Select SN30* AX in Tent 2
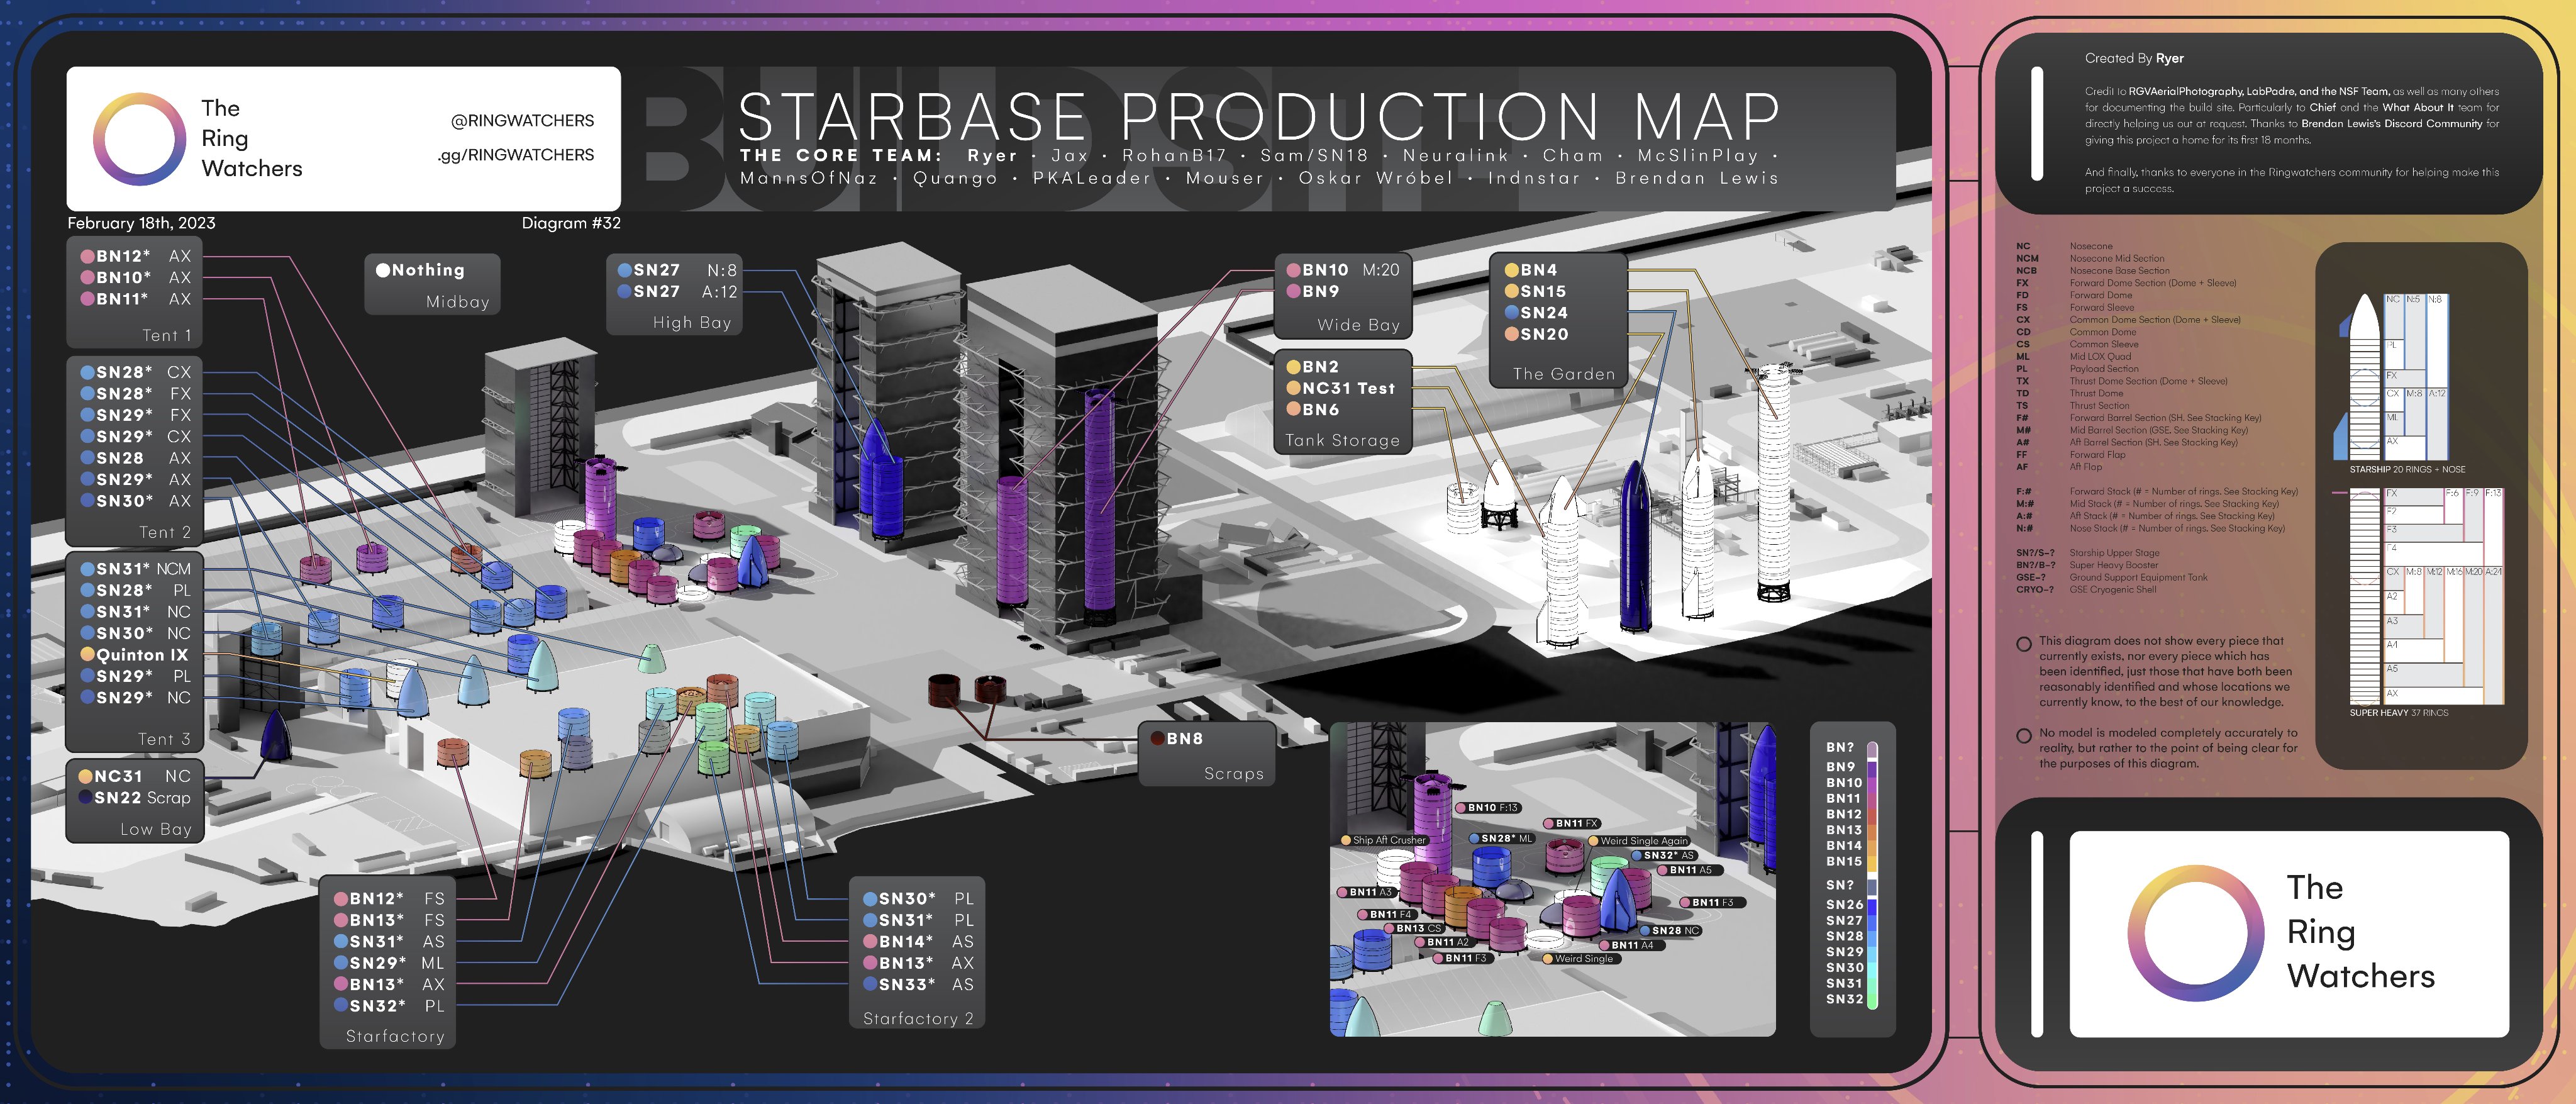2576x1104 pixels. pos(135,501)
